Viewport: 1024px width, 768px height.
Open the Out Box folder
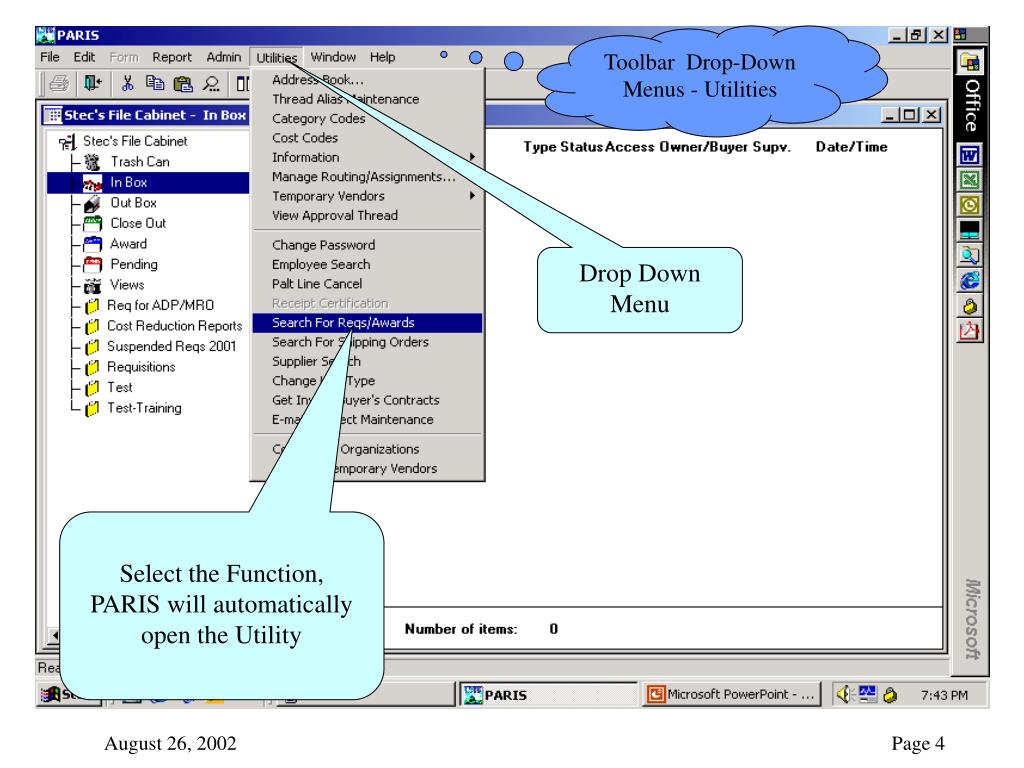pyautogui.click(x=133, y=202)
